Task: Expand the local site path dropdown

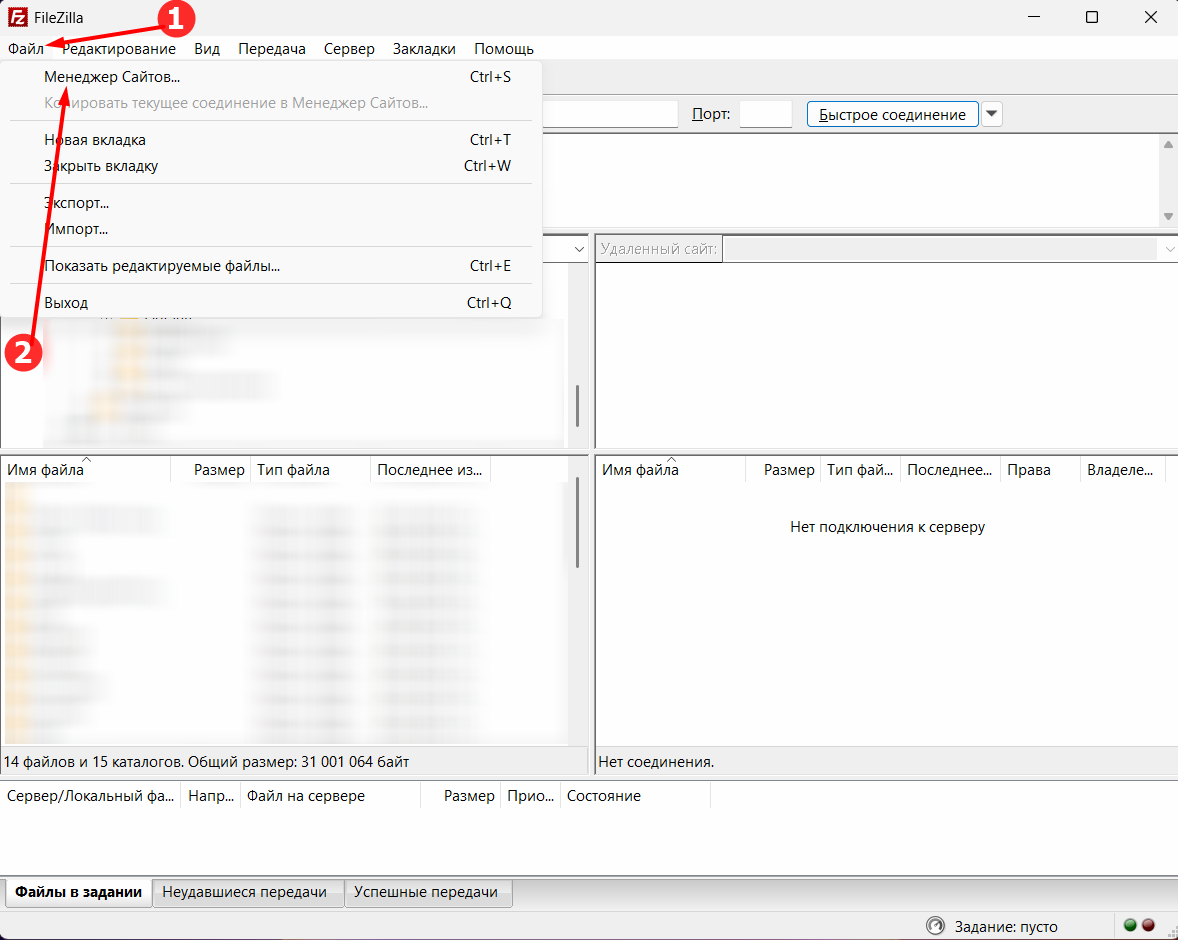Action: (579, 249)
